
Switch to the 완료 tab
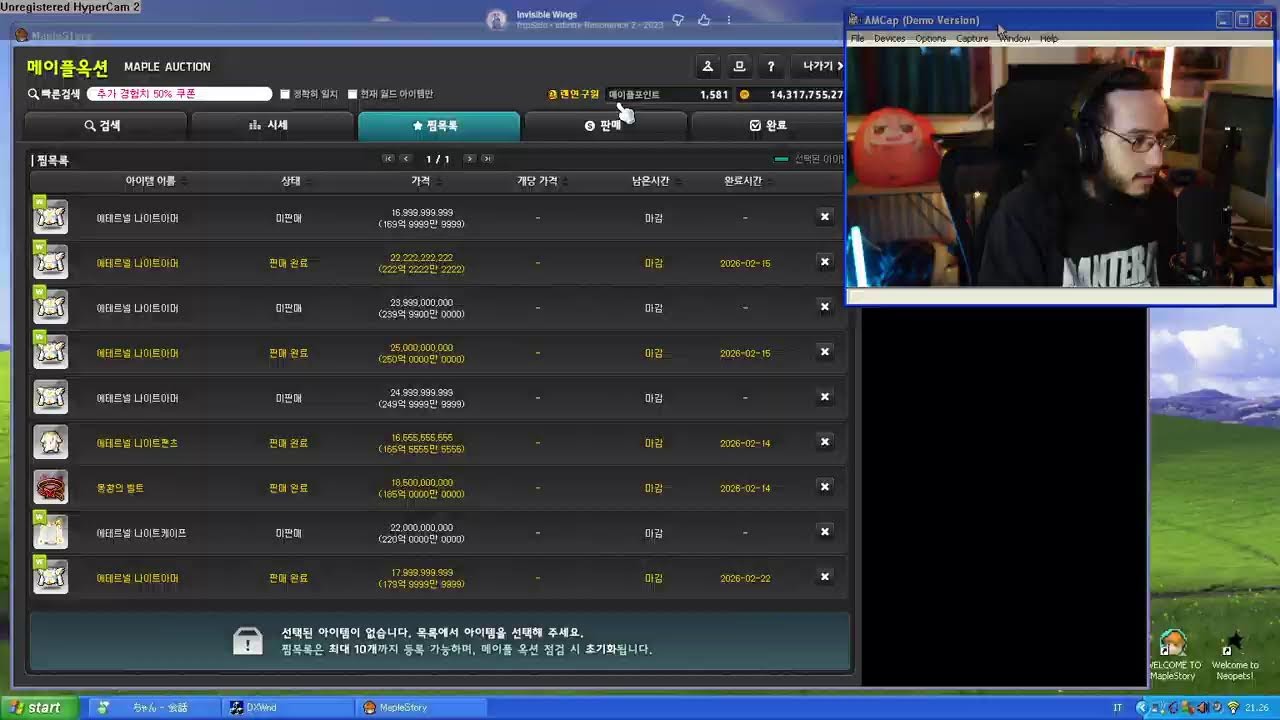tap(768, 125)
